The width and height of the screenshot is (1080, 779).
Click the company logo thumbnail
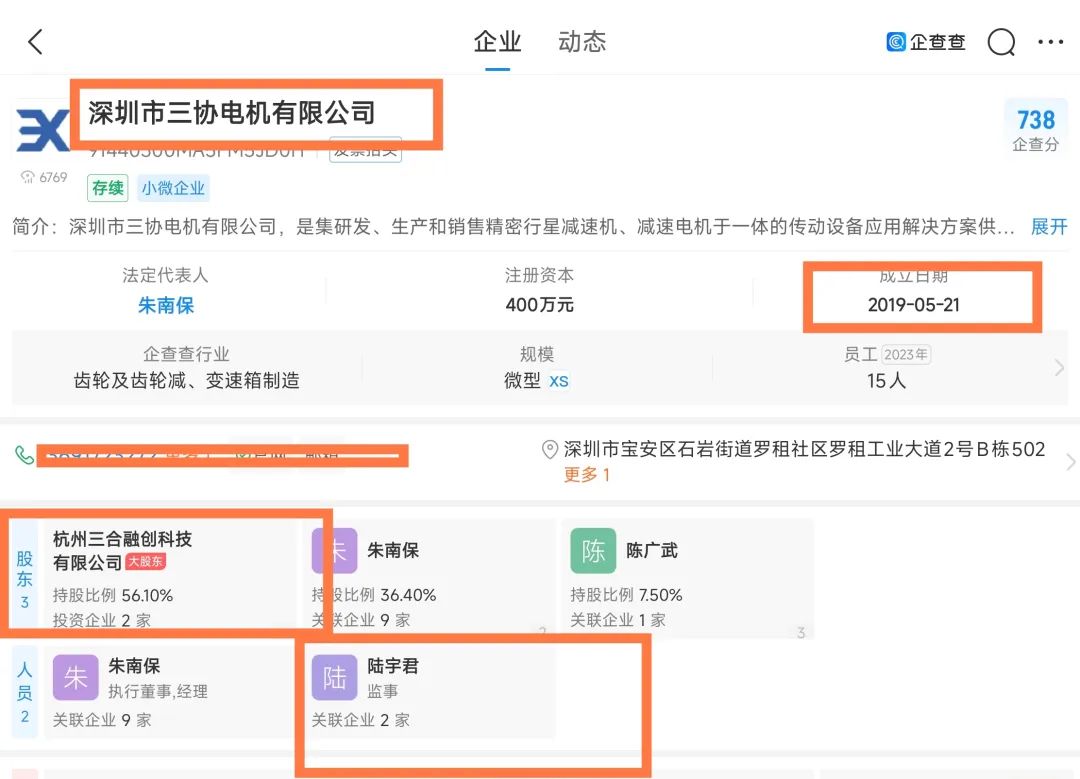click(x=42, y=128)
